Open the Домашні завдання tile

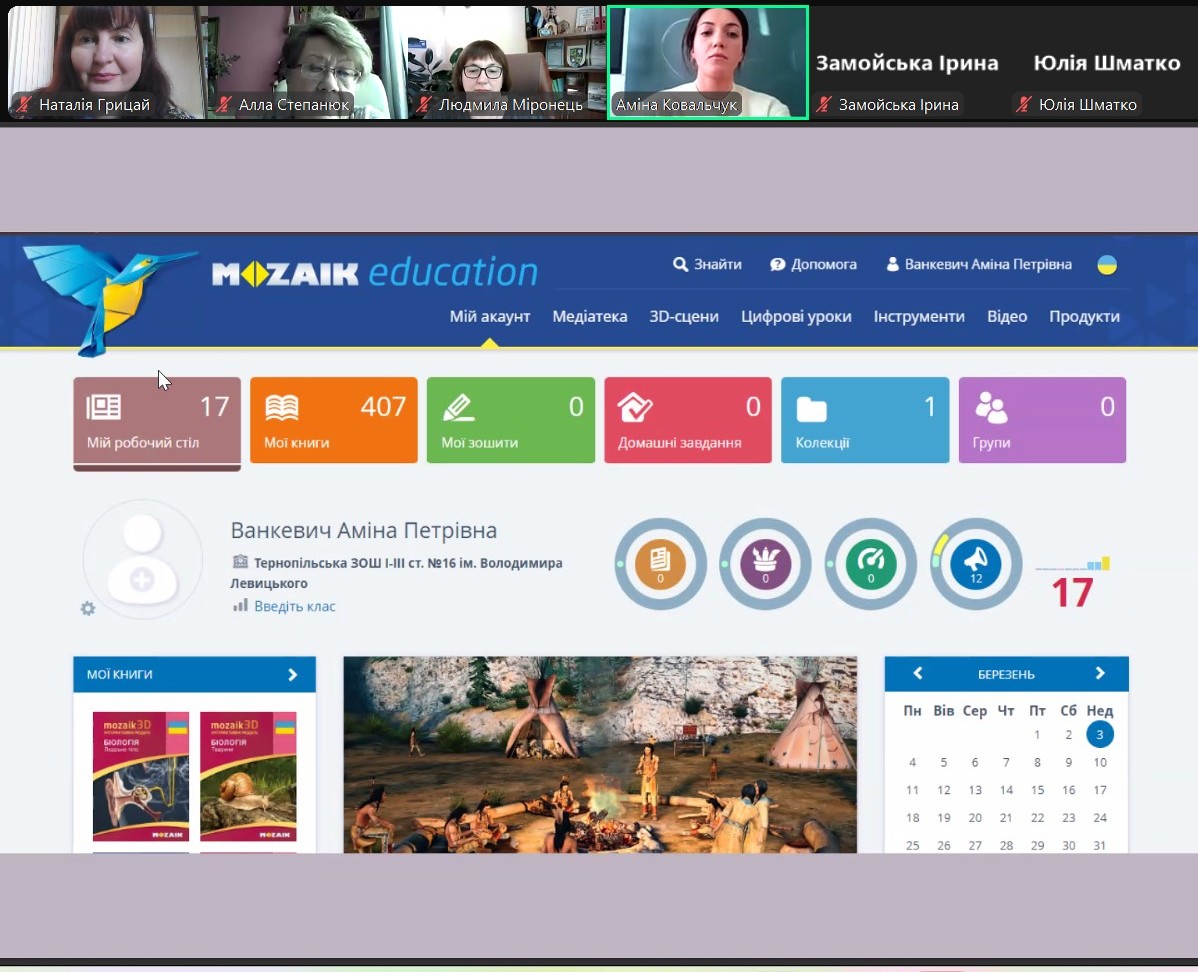click(687, 420)
